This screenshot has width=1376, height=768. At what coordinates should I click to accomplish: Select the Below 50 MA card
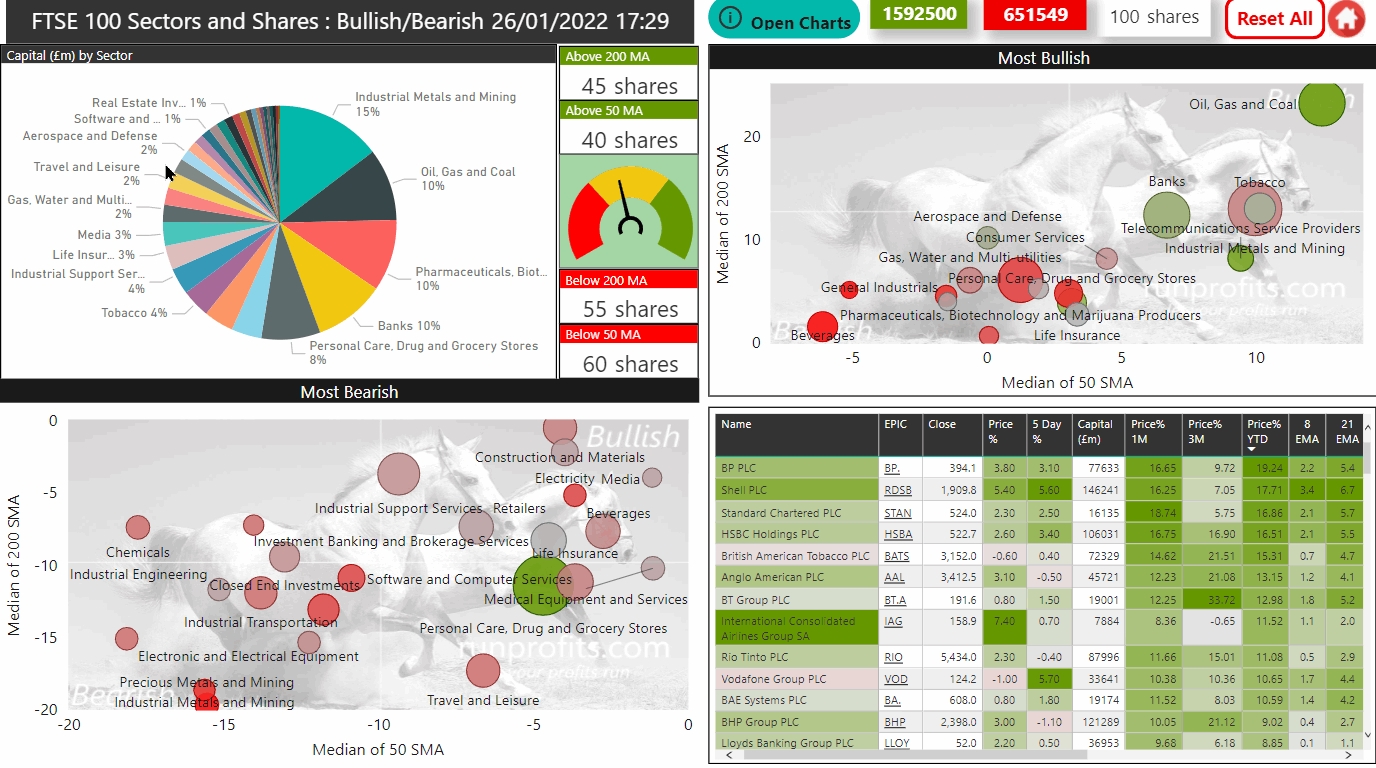pos(629,352)
